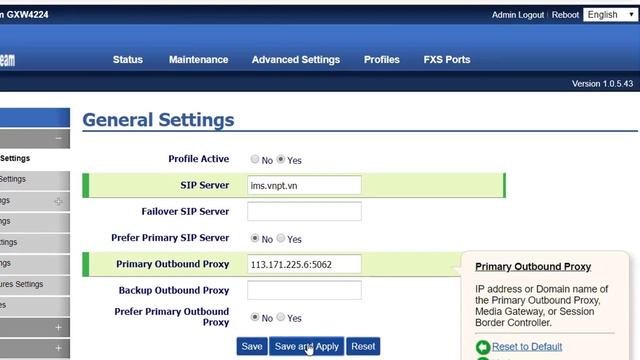Click the Admin Logout link
The image size is (640, 360).
[518, 15]
